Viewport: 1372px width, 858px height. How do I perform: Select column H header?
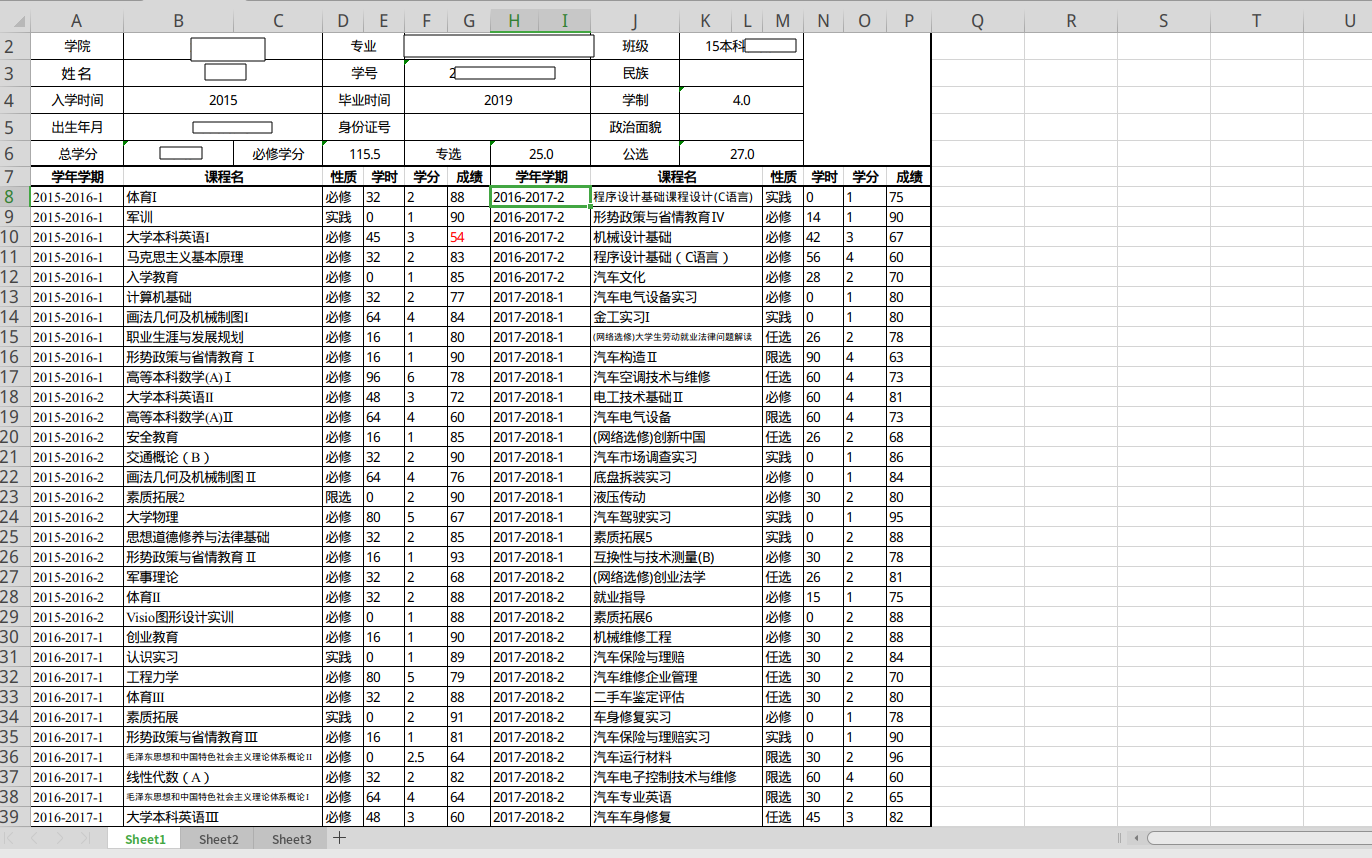514,21
